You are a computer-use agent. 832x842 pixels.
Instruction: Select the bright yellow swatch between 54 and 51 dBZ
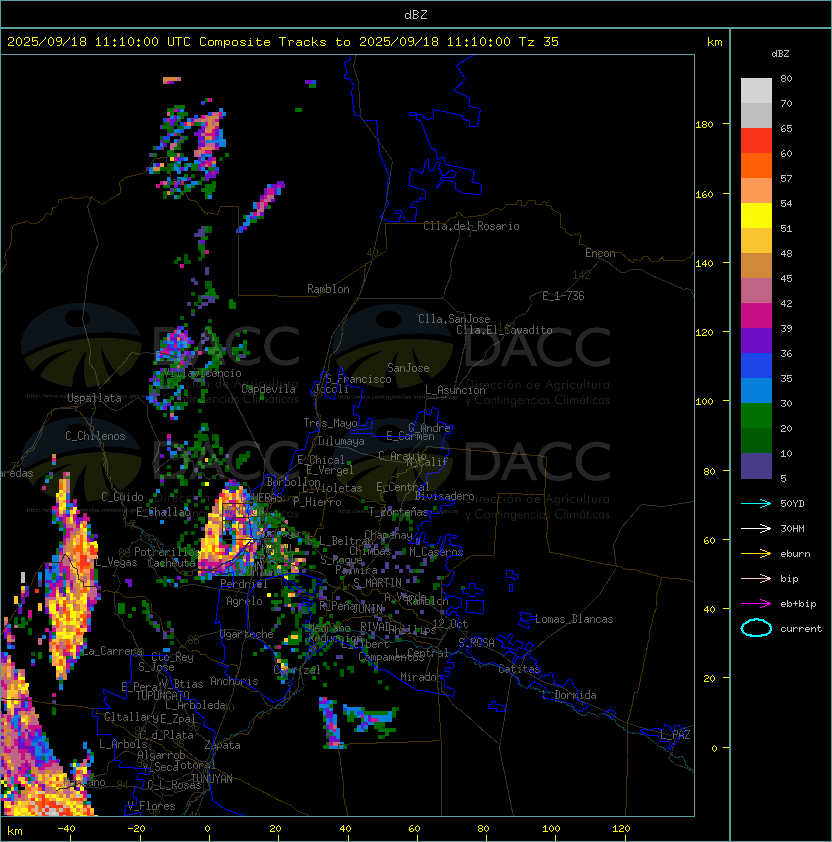coord(756,215)
